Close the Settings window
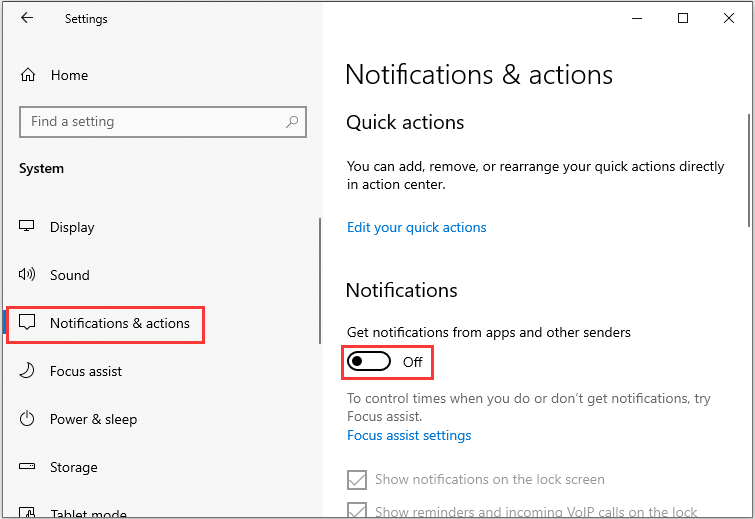 (x=729, y=18)
